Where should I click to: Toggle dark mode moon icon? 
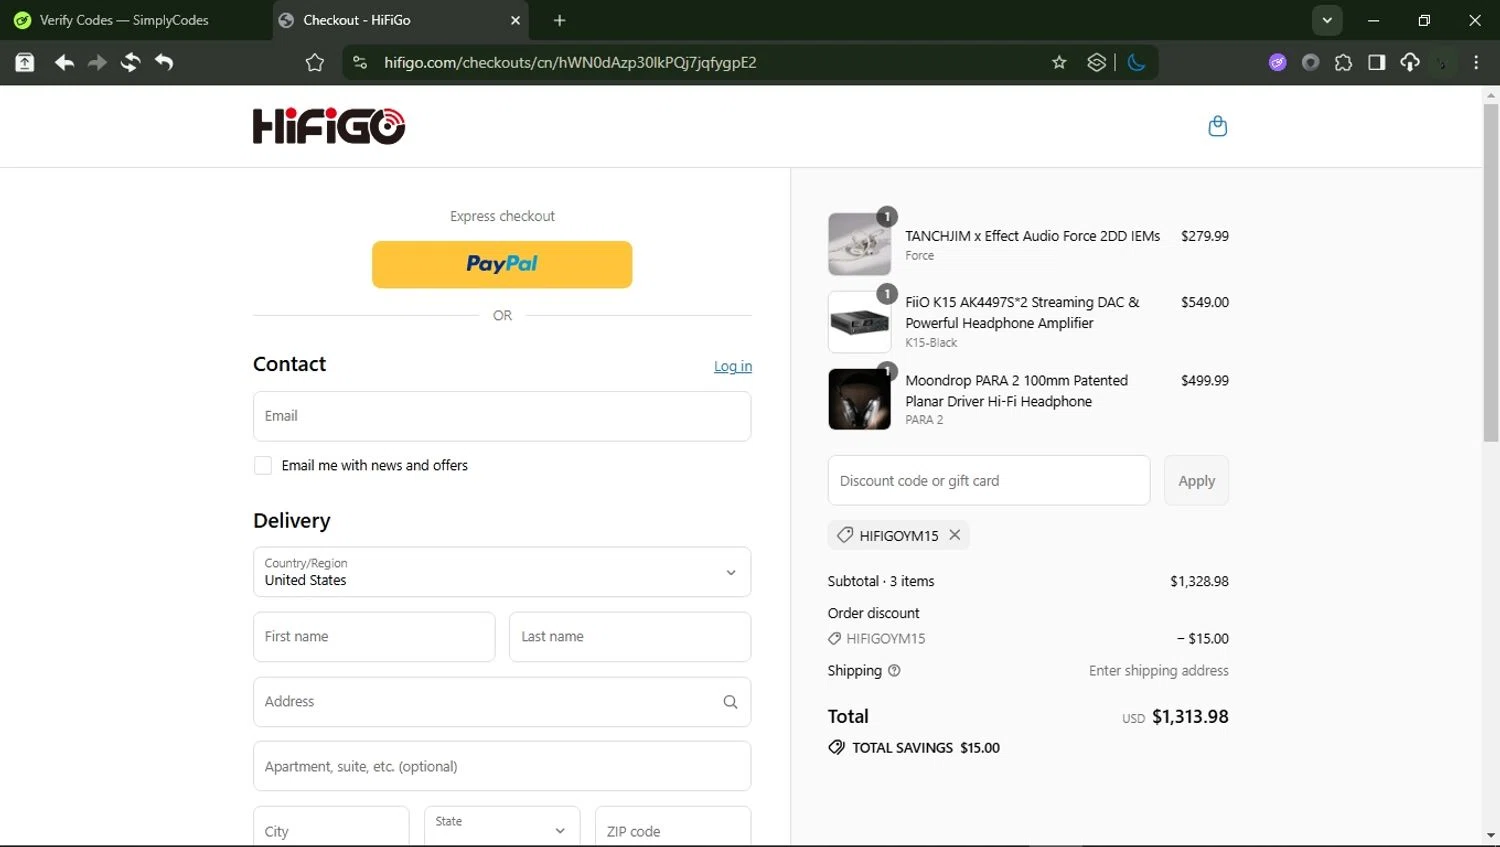(x=1137, y=62)
